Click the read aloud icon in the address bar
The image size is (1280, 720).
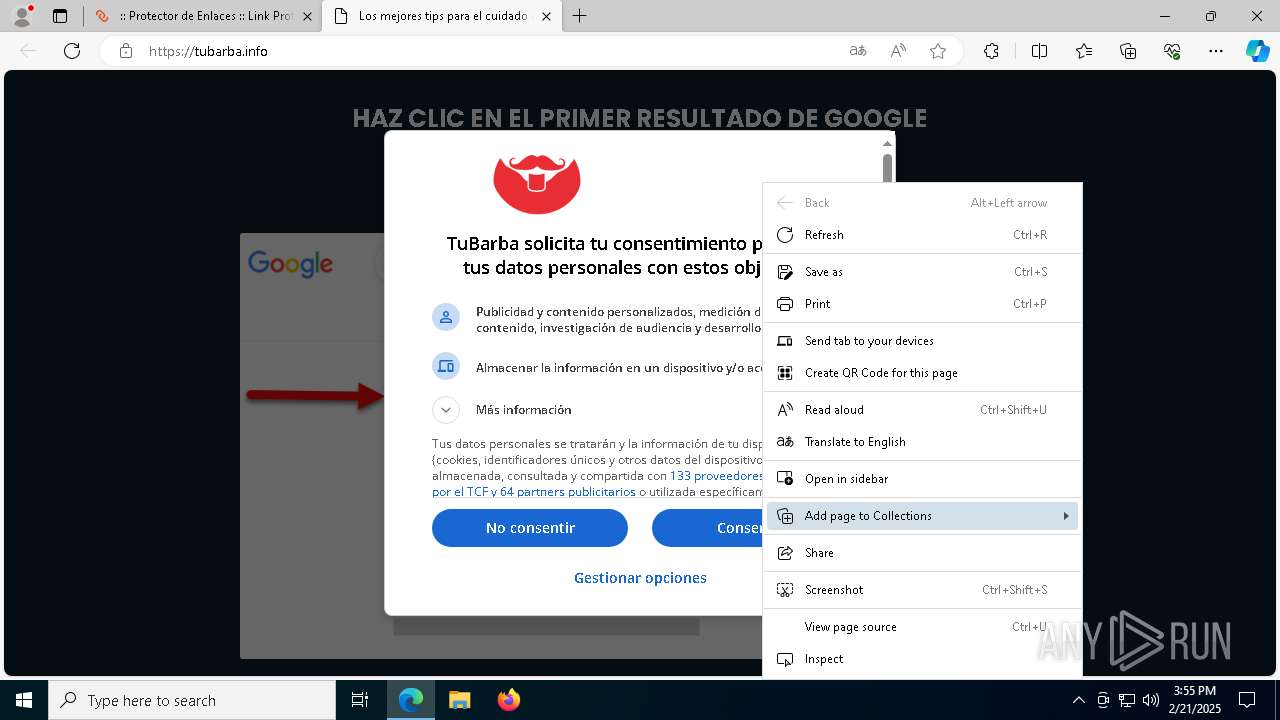coord(898,51)
